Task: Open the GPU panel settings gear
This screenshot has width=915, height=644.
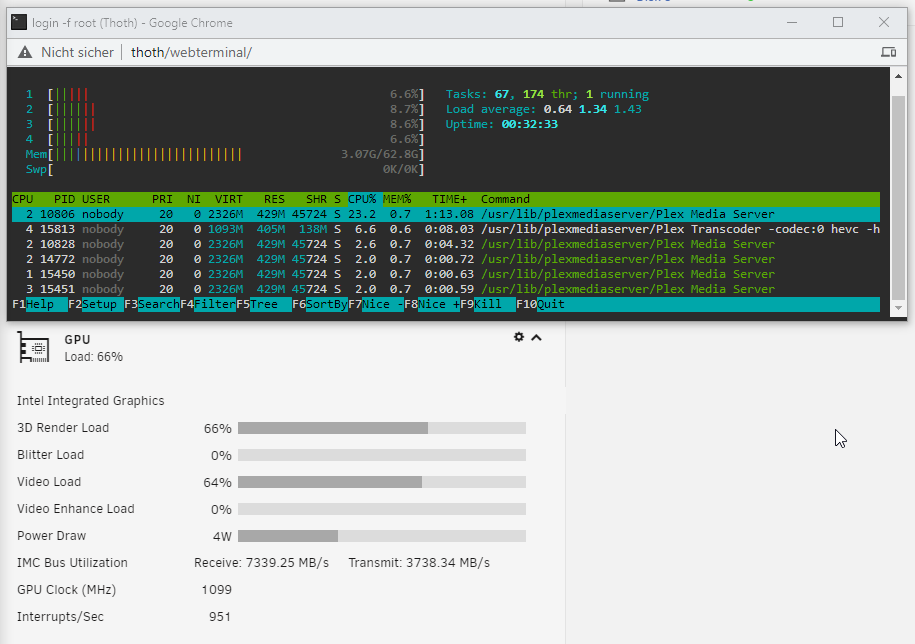Action: (518, 337)
